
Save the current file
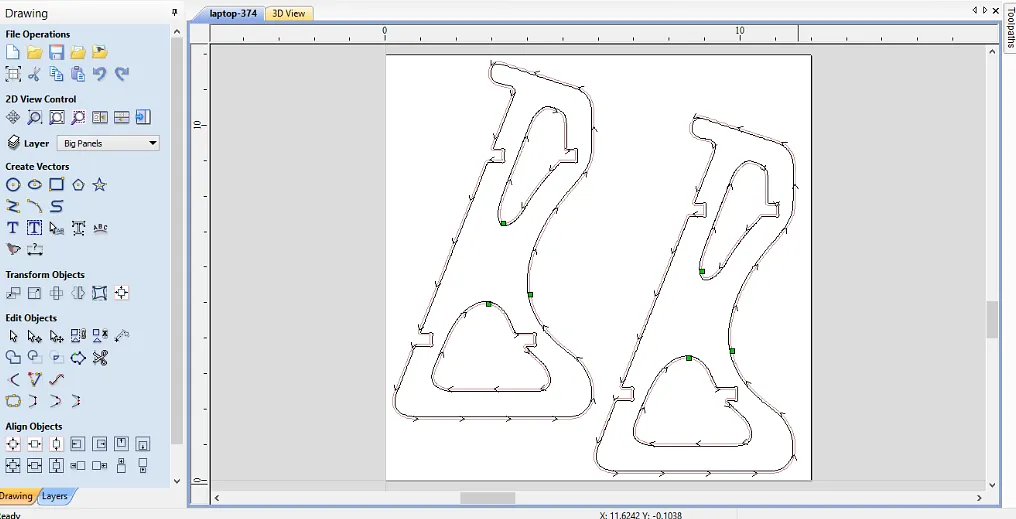coord(56,52)
